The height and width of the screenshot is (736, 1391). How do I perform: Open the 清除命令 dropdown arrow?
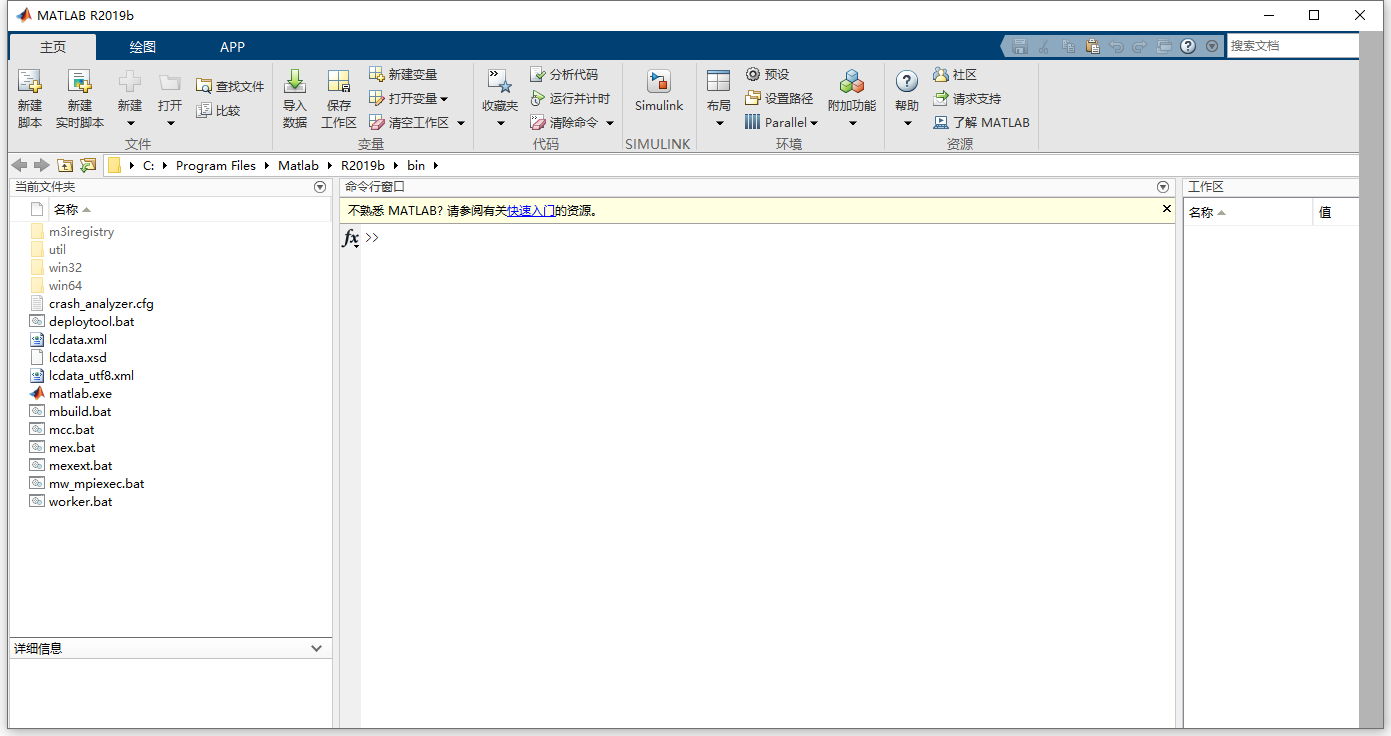pyautogui.click(x=610, y=123)
